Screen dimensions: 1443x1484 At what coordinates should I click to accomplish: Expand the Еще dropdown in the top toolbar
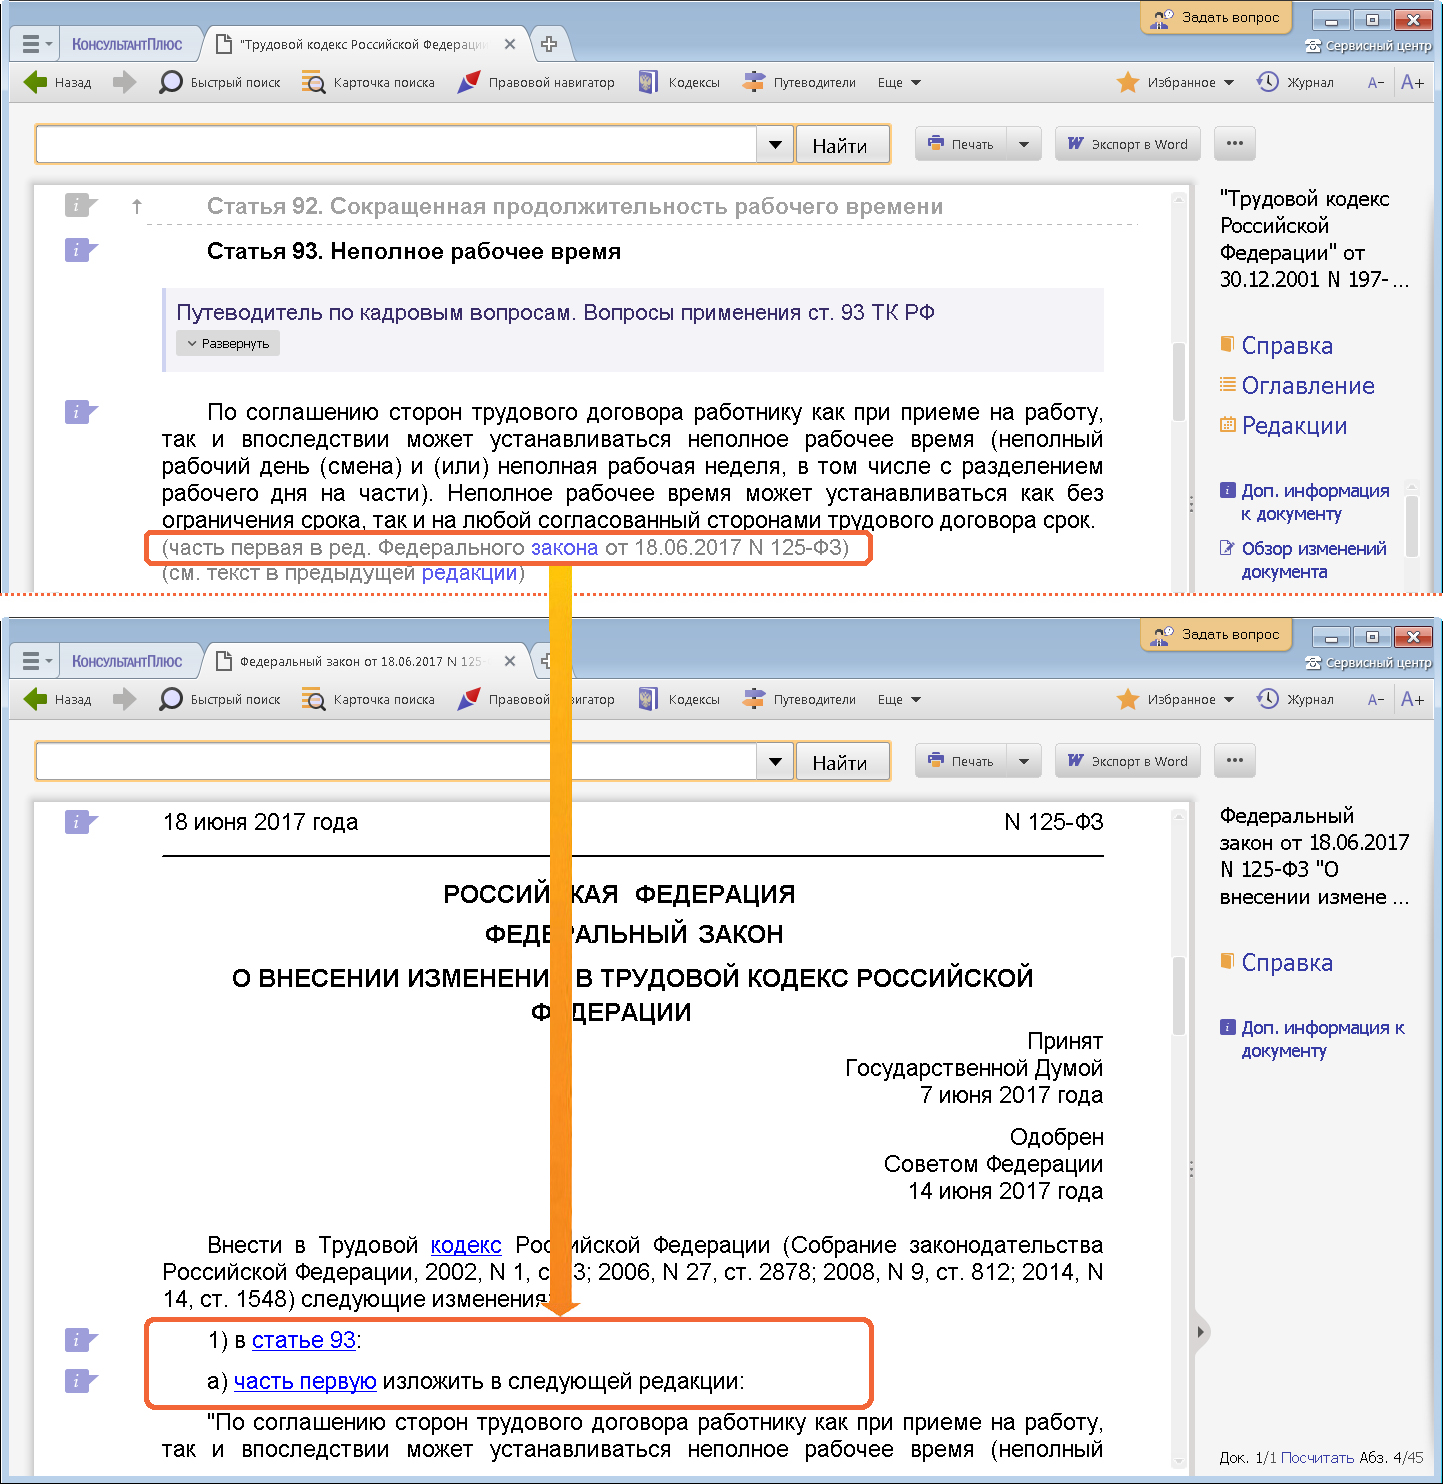[x=899, y=83]
